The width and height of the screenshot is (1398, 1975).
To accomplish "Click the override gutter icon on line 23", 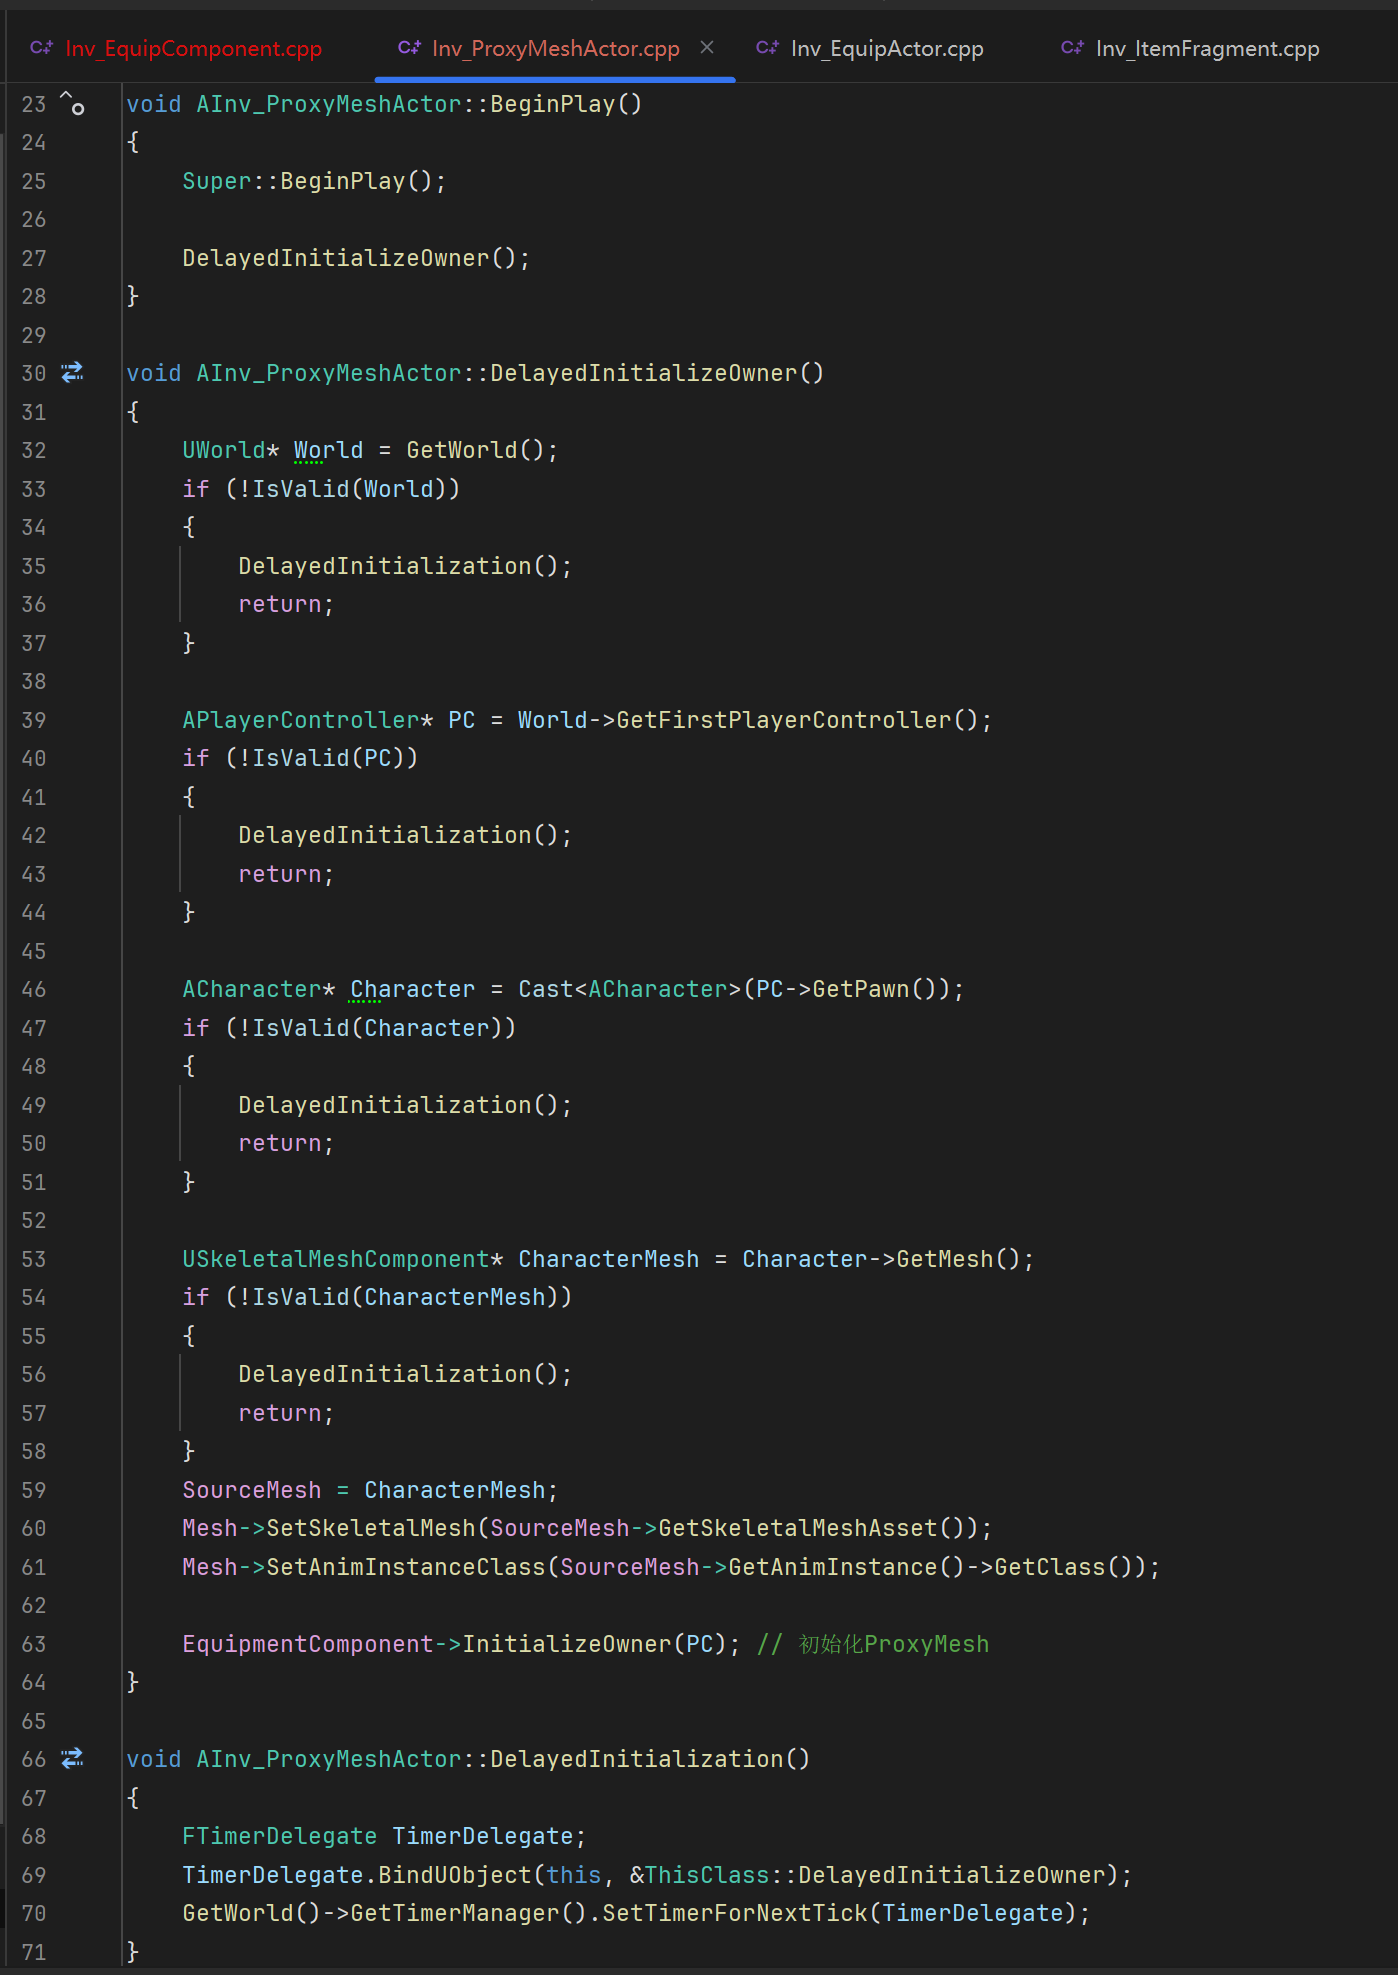I will pos(72,102).
